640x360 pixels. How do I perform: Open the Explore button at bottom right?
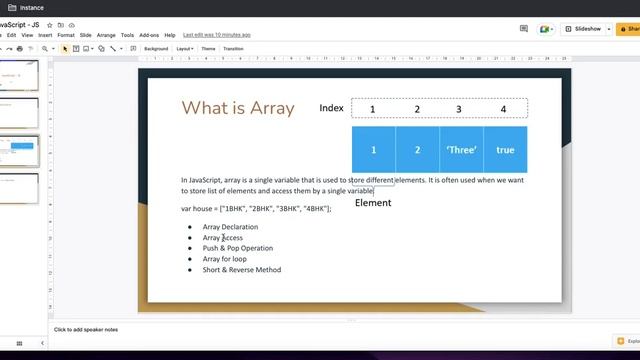coord(628,341)
